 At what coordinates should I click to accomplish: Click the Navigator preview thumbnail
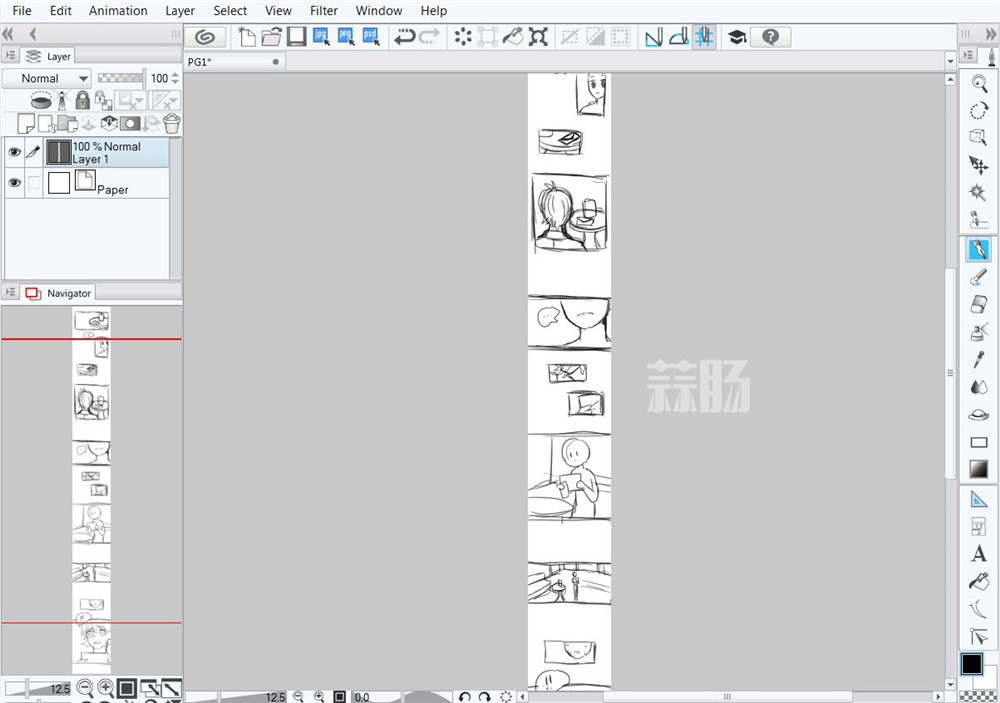point(91,489)
